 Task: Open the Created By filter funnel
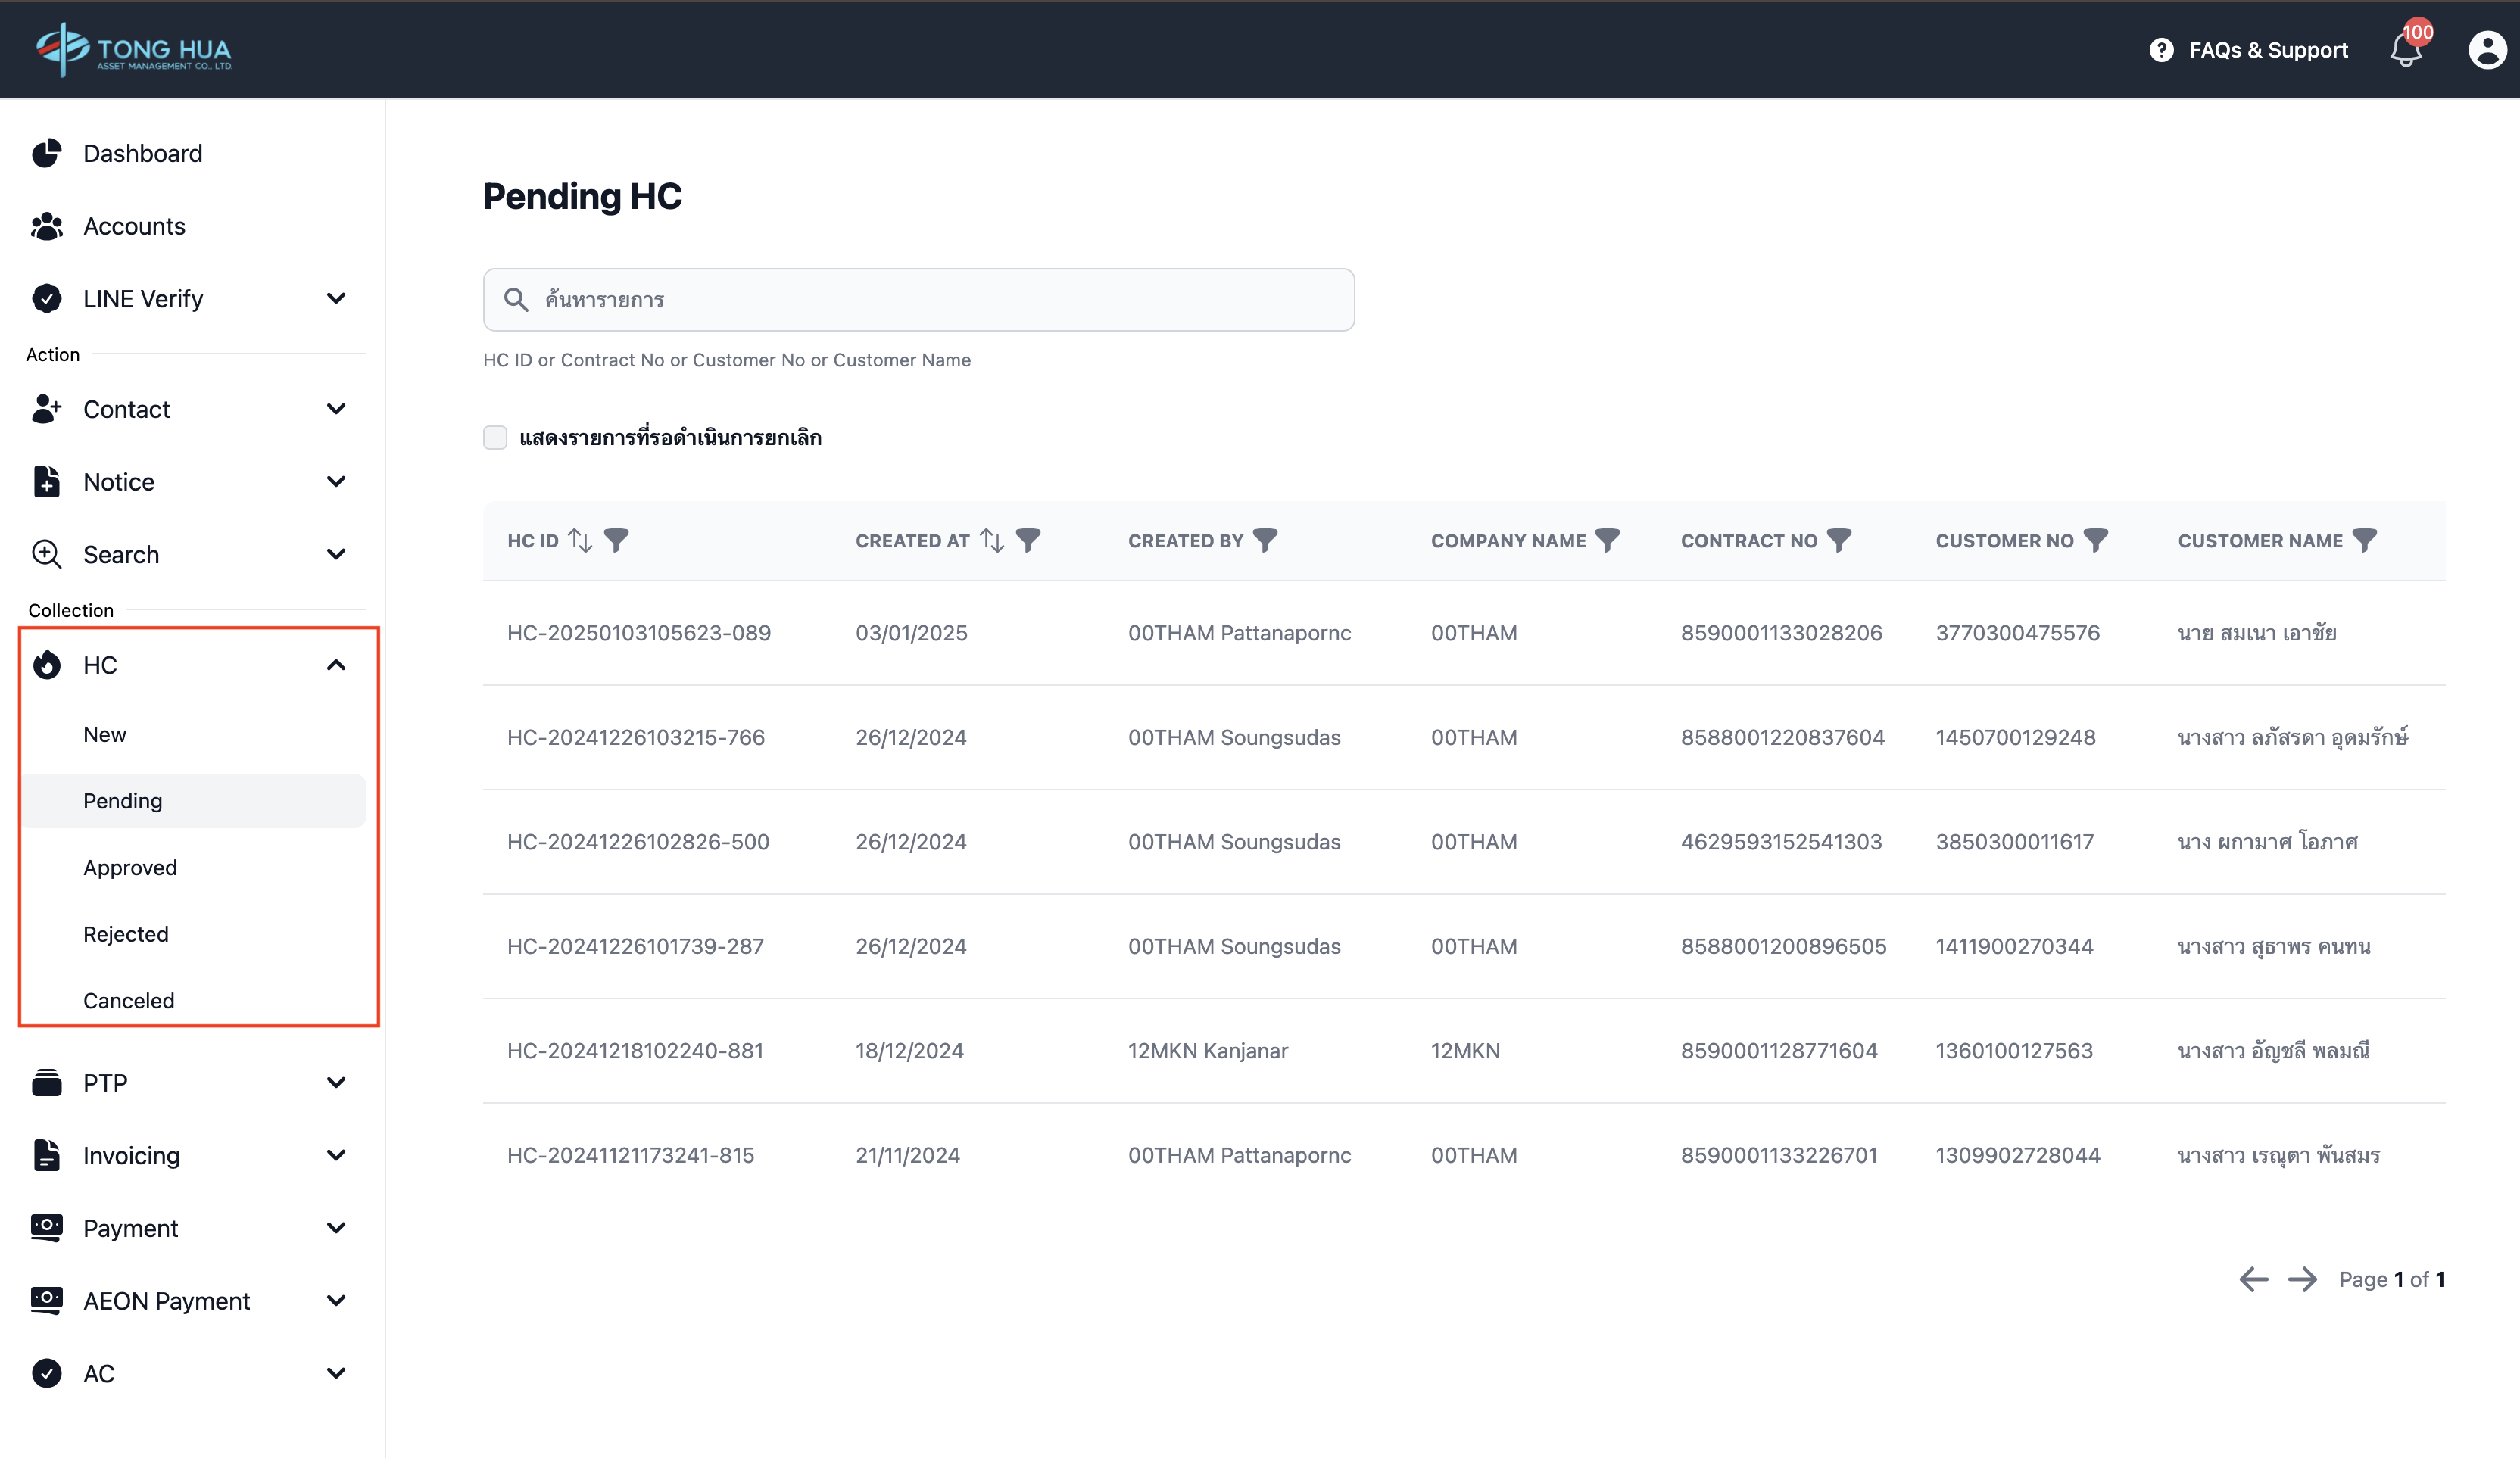coord(1265,540)
